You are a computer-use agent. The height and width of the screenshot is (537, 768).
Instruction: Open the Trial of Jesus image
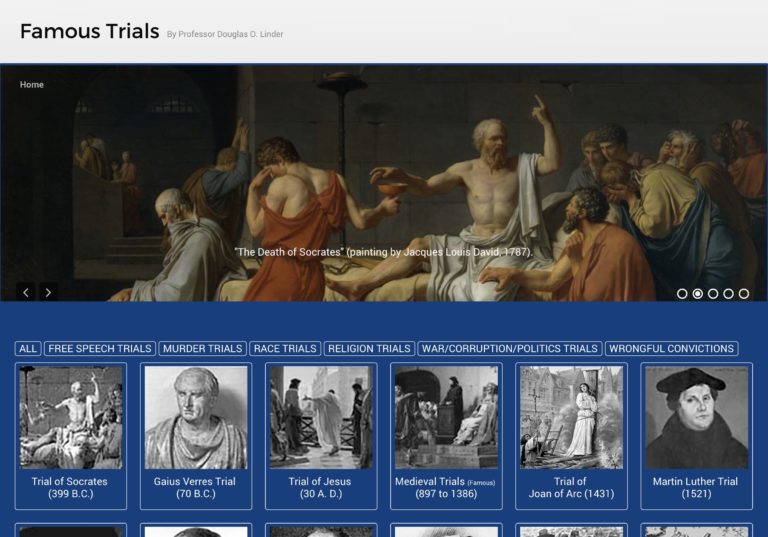pyautogui.click(x=321, y=417)
